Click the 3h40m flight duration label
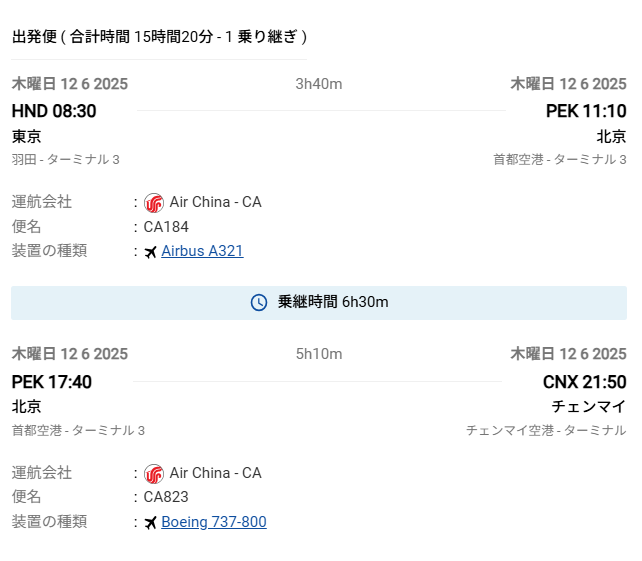This screenshot has height=561, width=642. click(x=319, y=84)
